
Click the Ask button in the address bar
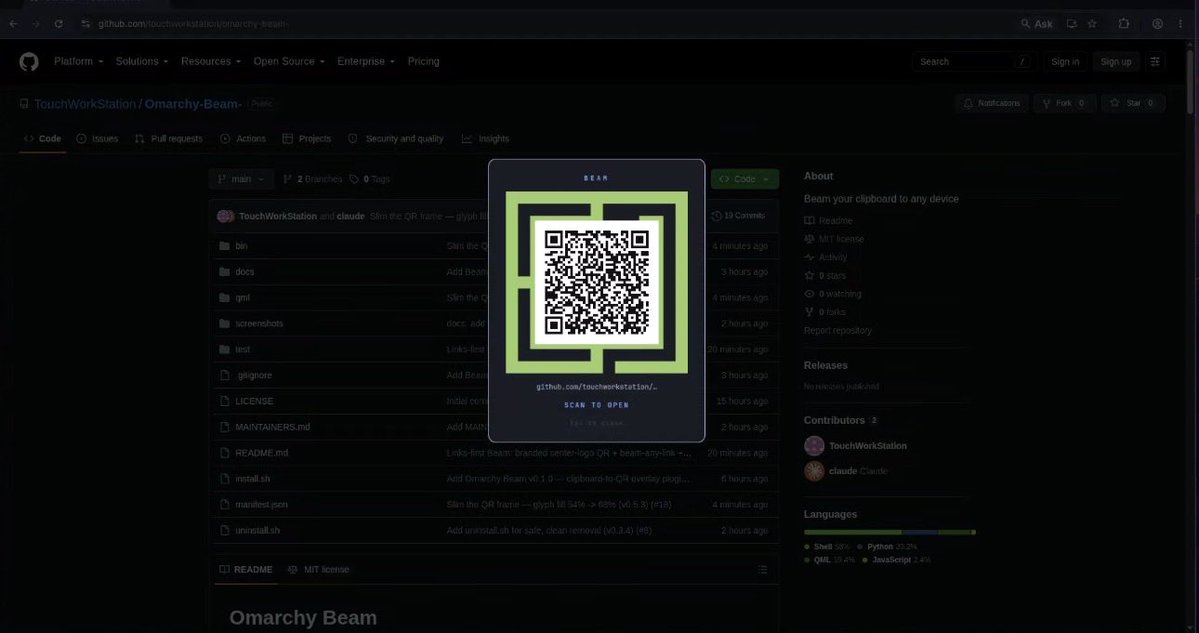(1037, 24)
